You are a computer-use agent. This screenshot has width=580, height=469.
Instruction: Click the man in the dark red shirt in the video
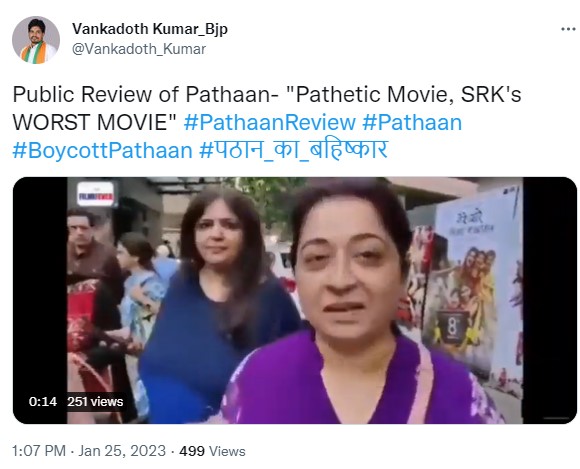coord(91,296)
